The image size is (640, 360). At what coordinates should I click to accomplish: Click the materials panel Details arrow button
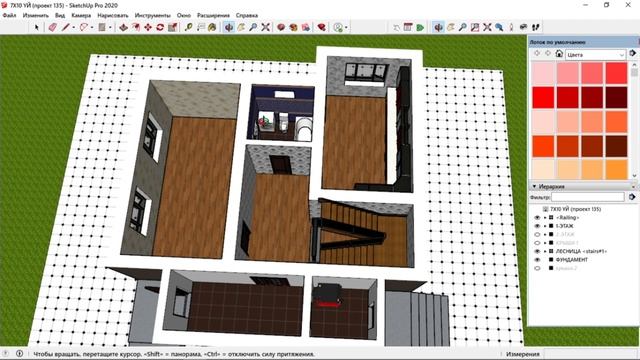632,53
